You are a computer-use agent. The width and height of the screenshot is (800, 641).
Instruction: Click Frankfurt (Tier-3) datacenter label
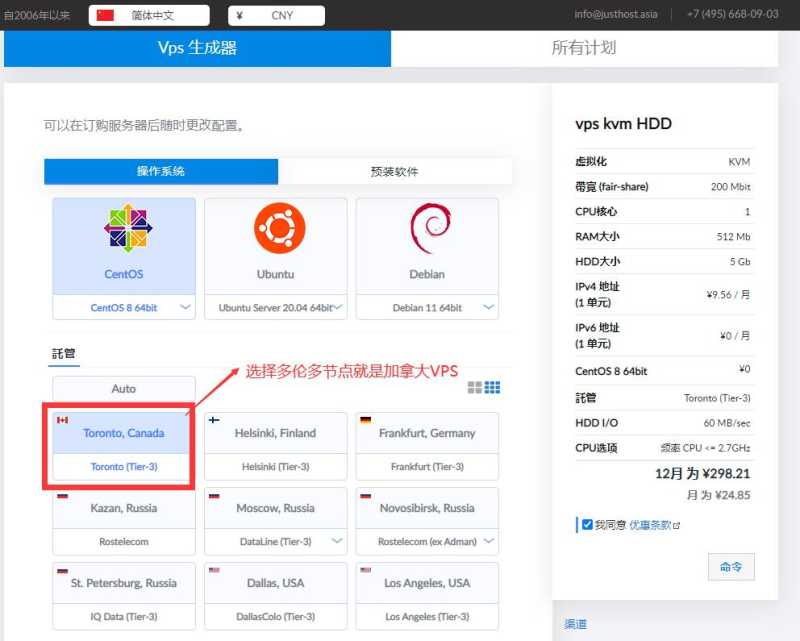427,466
